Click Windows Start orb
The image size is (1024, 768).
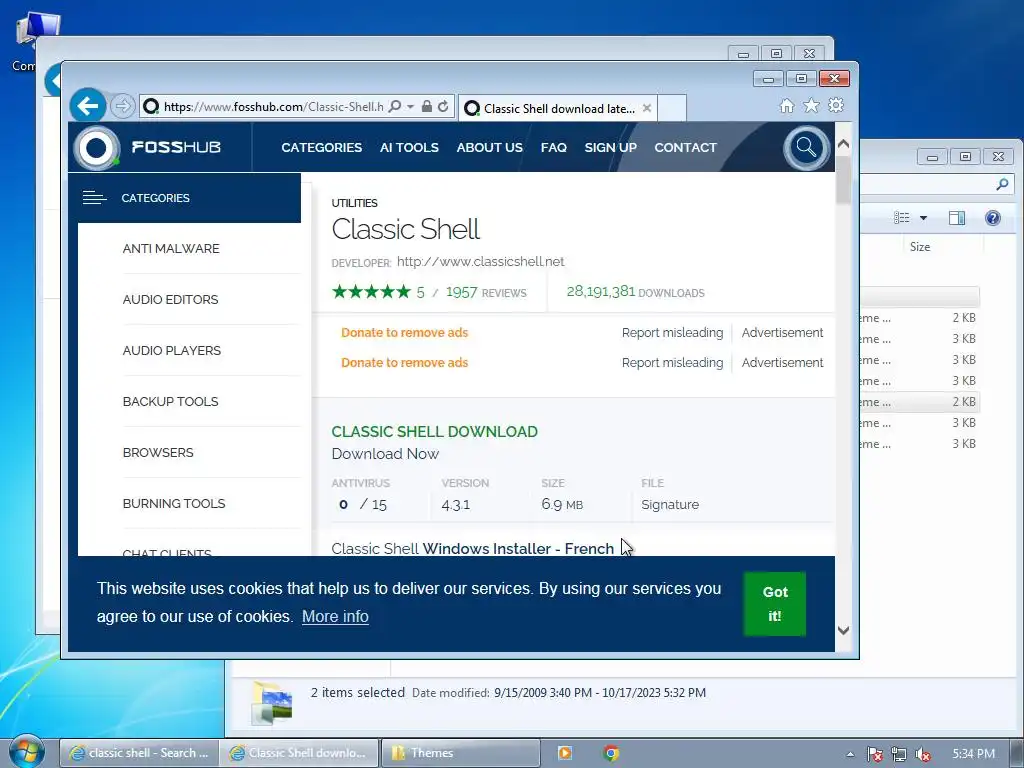point(25,752)
